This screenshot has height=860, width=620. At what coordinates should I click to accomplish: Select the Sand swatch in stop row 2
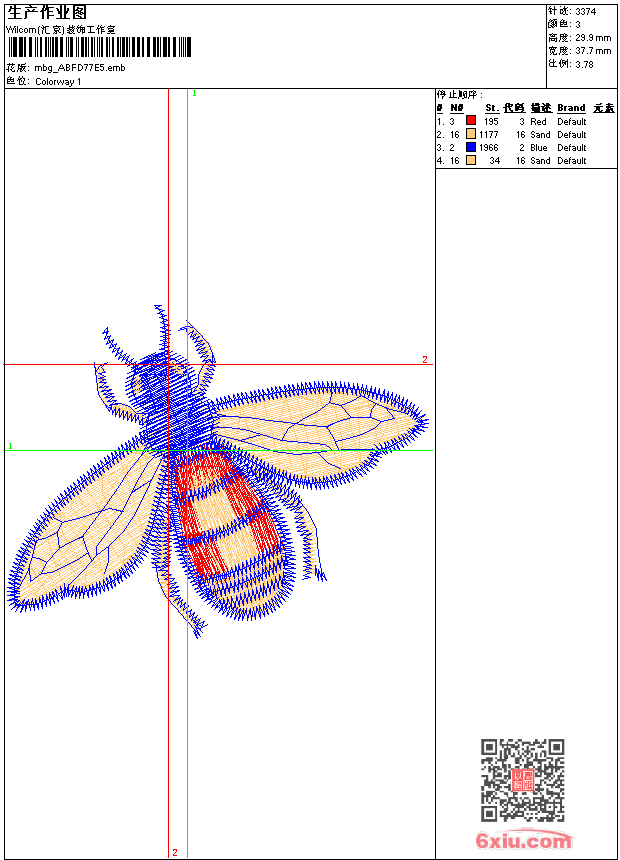471,134
